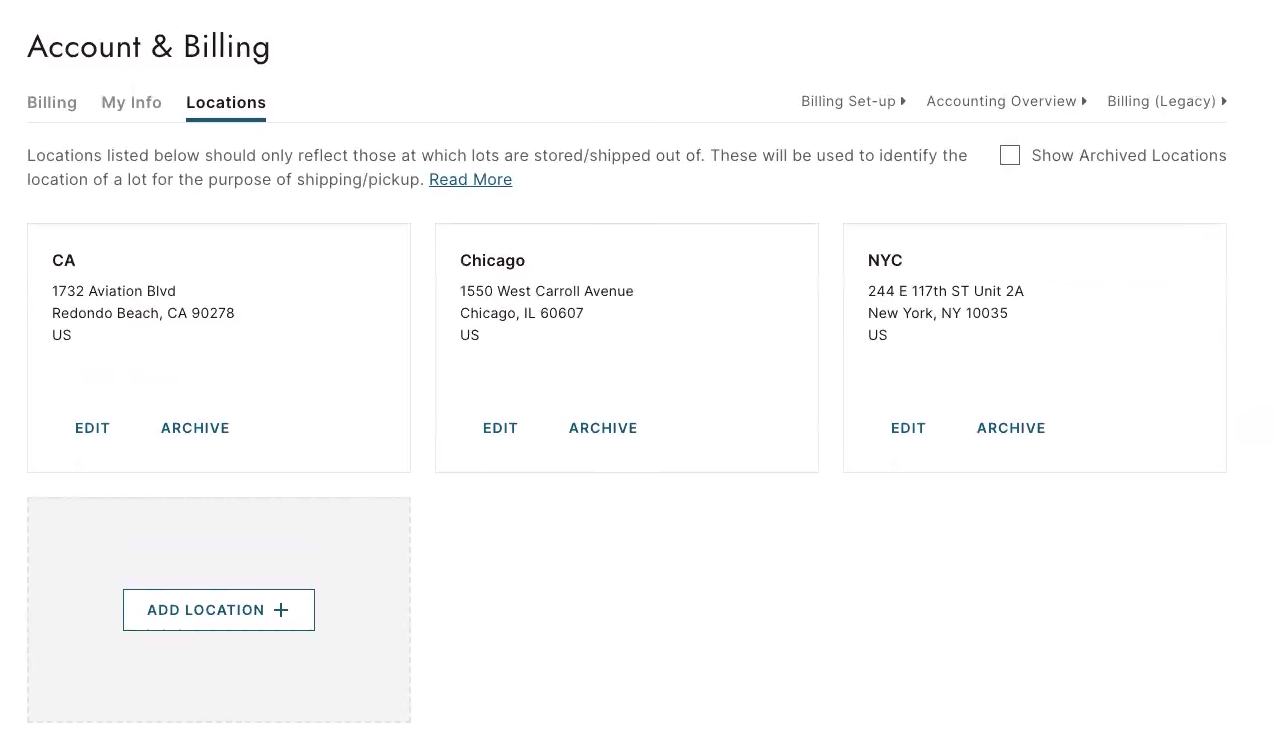Click the Account & Billing page heading
Image resolution: width=1275 pixels, height=742 pixels.
pos(149,47)
